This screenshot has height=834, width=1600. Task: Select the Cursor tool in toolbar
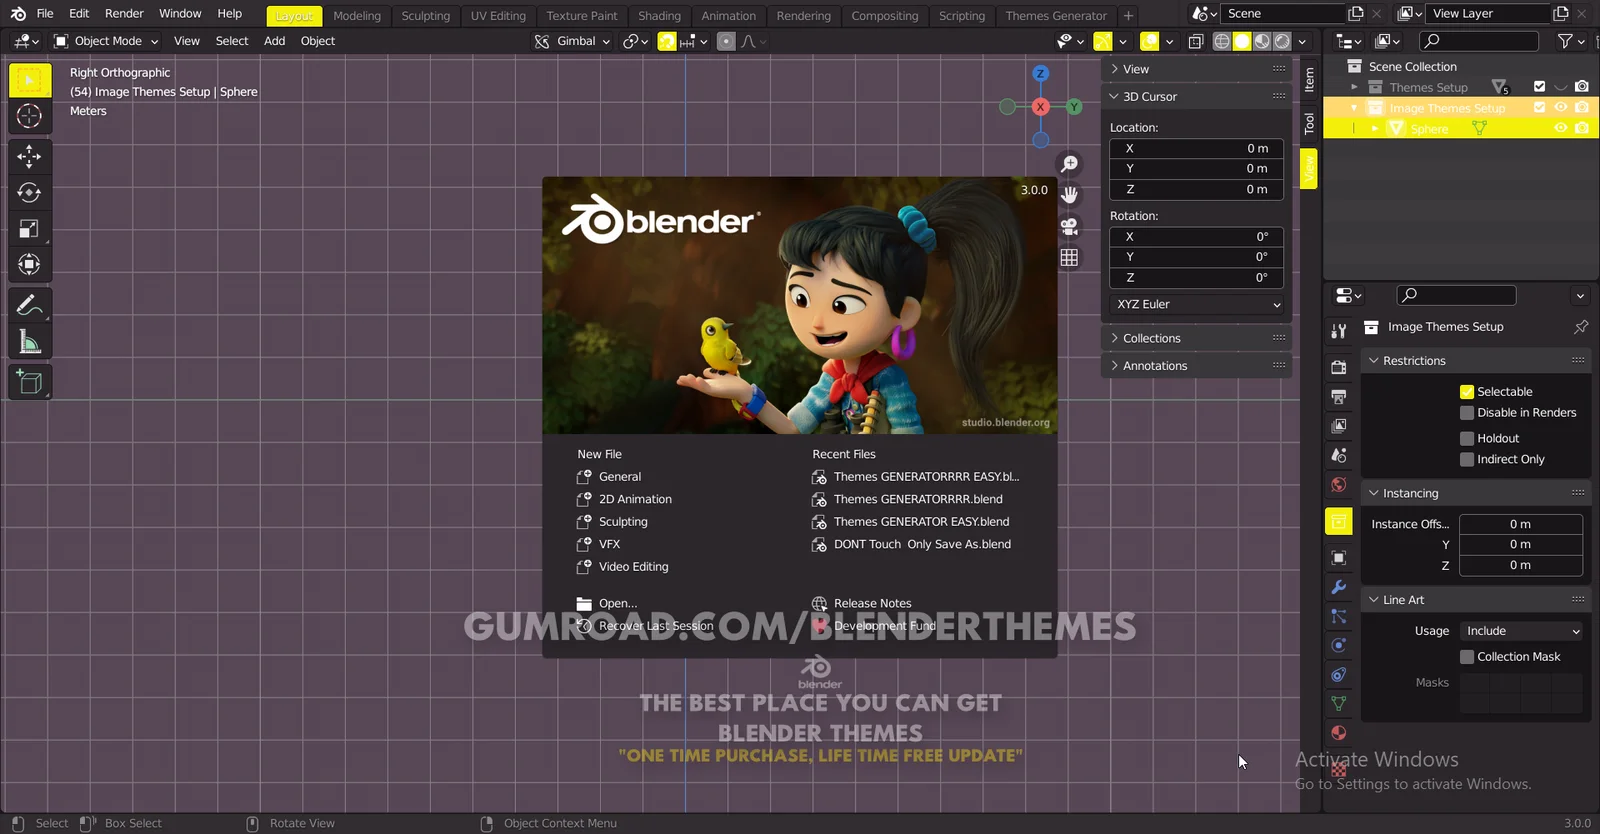[x=30, y=116]
